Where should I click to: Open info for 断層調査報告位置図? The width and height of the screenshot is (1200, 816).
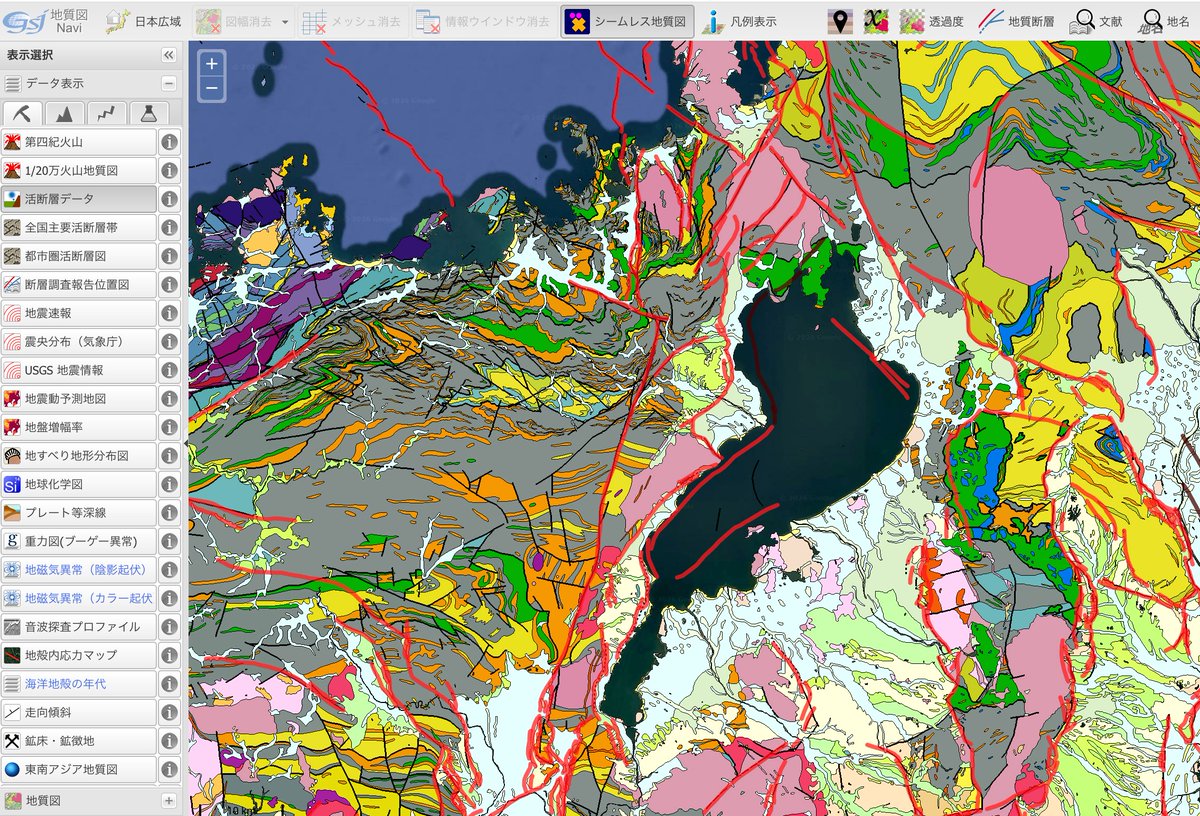tap(170, 285)
